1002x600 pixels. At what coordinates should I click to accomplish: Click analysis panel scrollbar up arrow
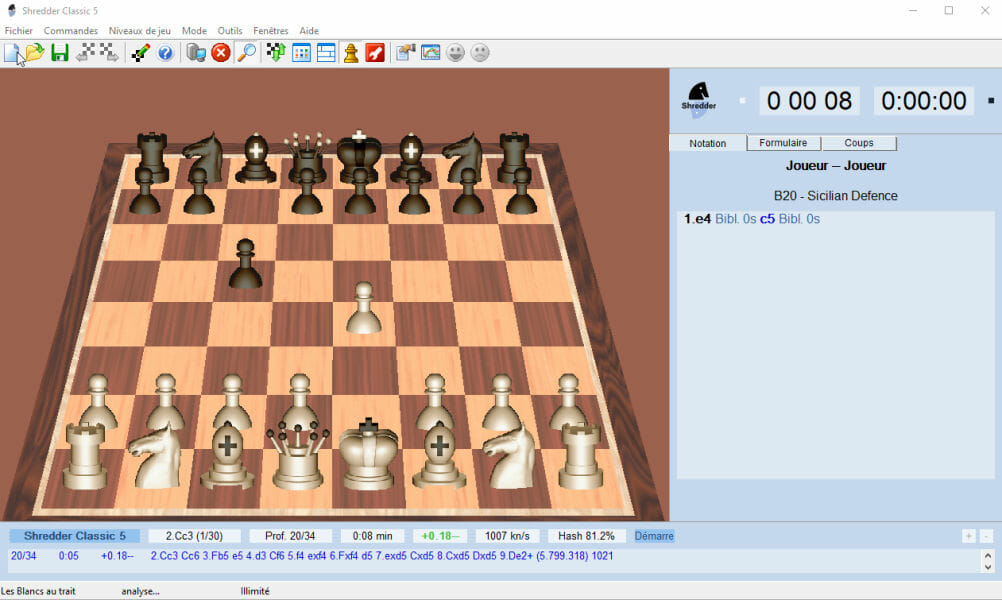pos(988,555)
